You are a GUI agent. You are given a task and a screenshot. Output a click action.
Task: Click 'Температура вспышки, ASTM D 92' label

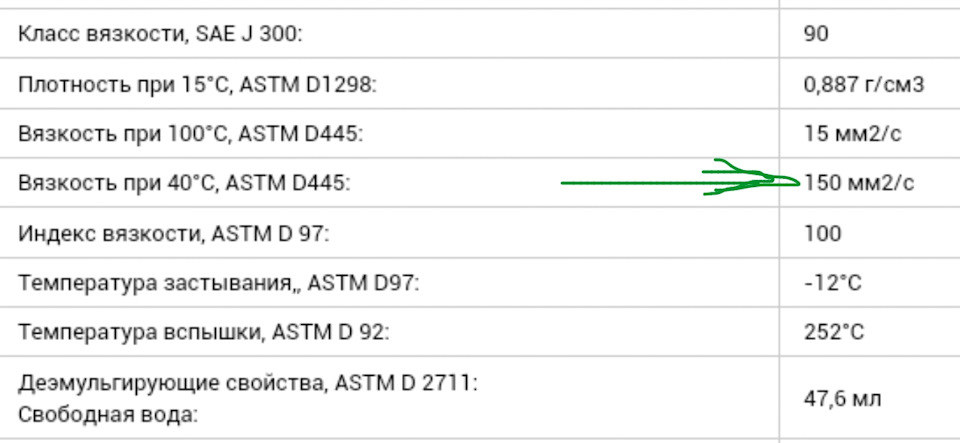coord(204,332)
